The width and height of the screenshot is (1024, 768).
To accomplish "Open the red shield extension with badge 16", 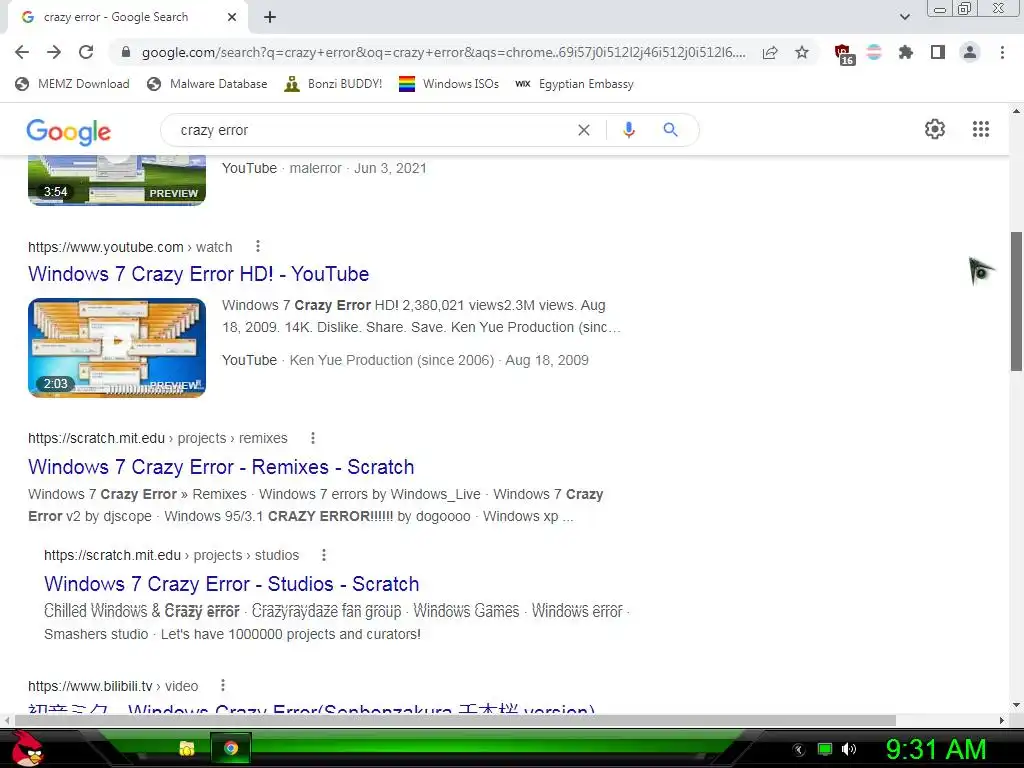I will (x=844, y=54).
